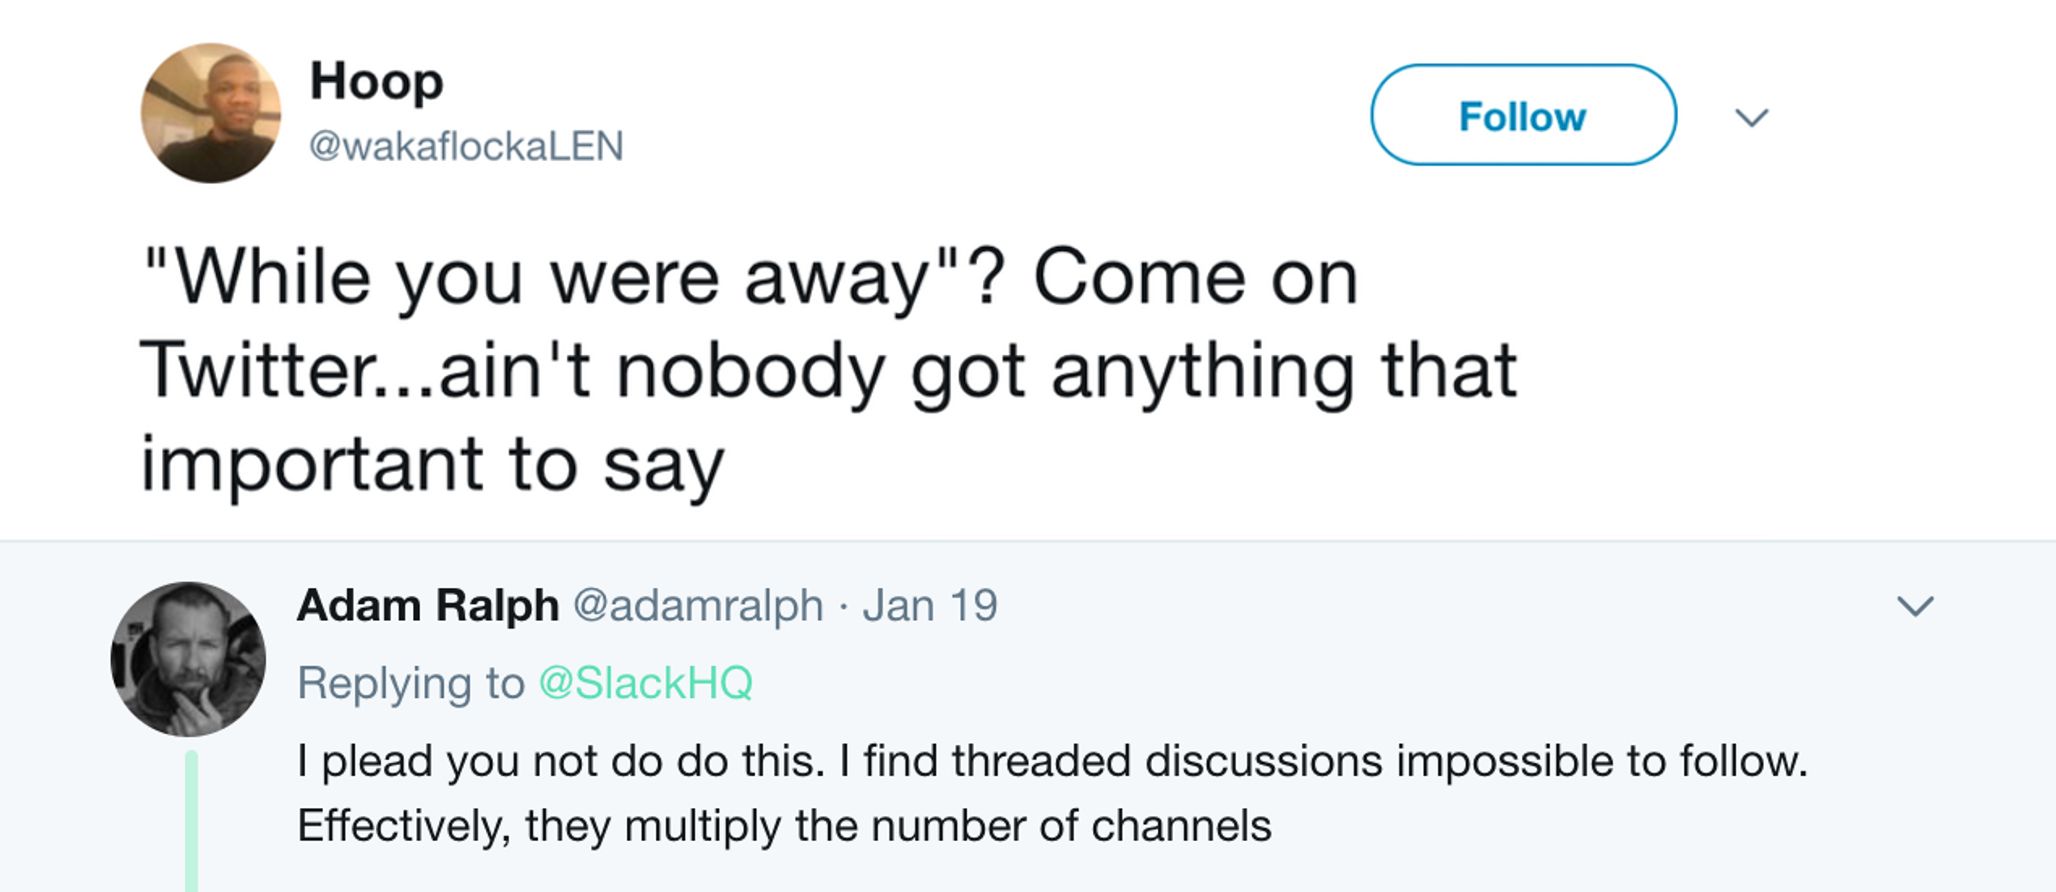Image resolution: width=2056 pixels, height=892 pixels.
Task: Open the Jan 19 timestamp permalink
Action: (x=930, y=605)
